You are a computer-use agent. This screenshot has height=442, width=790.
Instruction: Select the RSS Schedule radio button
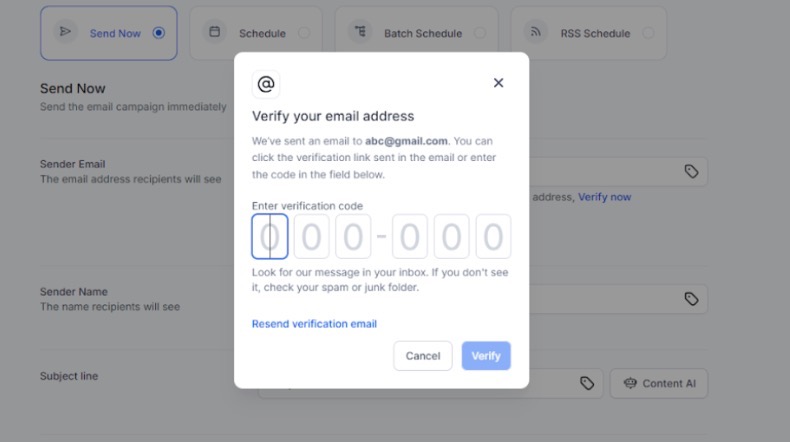point(648,33)
